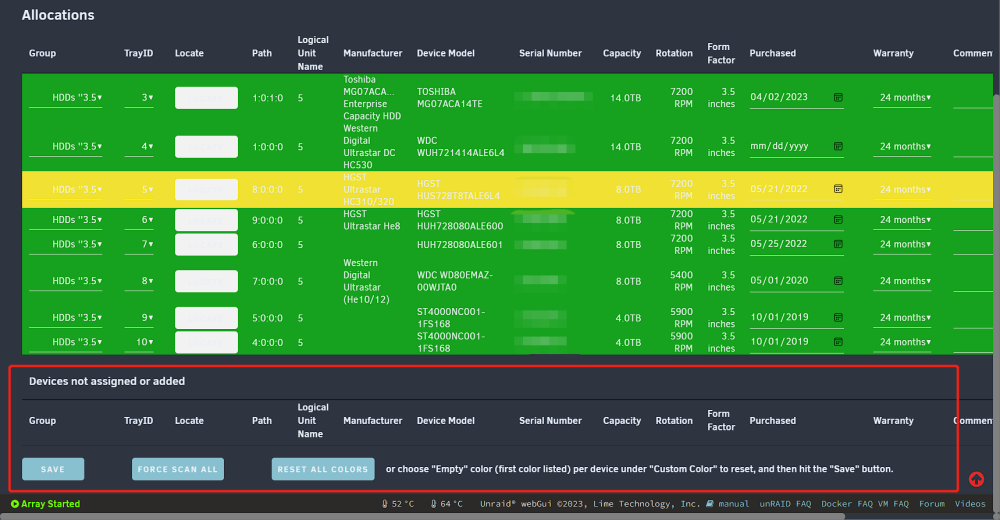Click the Locate button for path 1:0:0:0

point(206,147)
